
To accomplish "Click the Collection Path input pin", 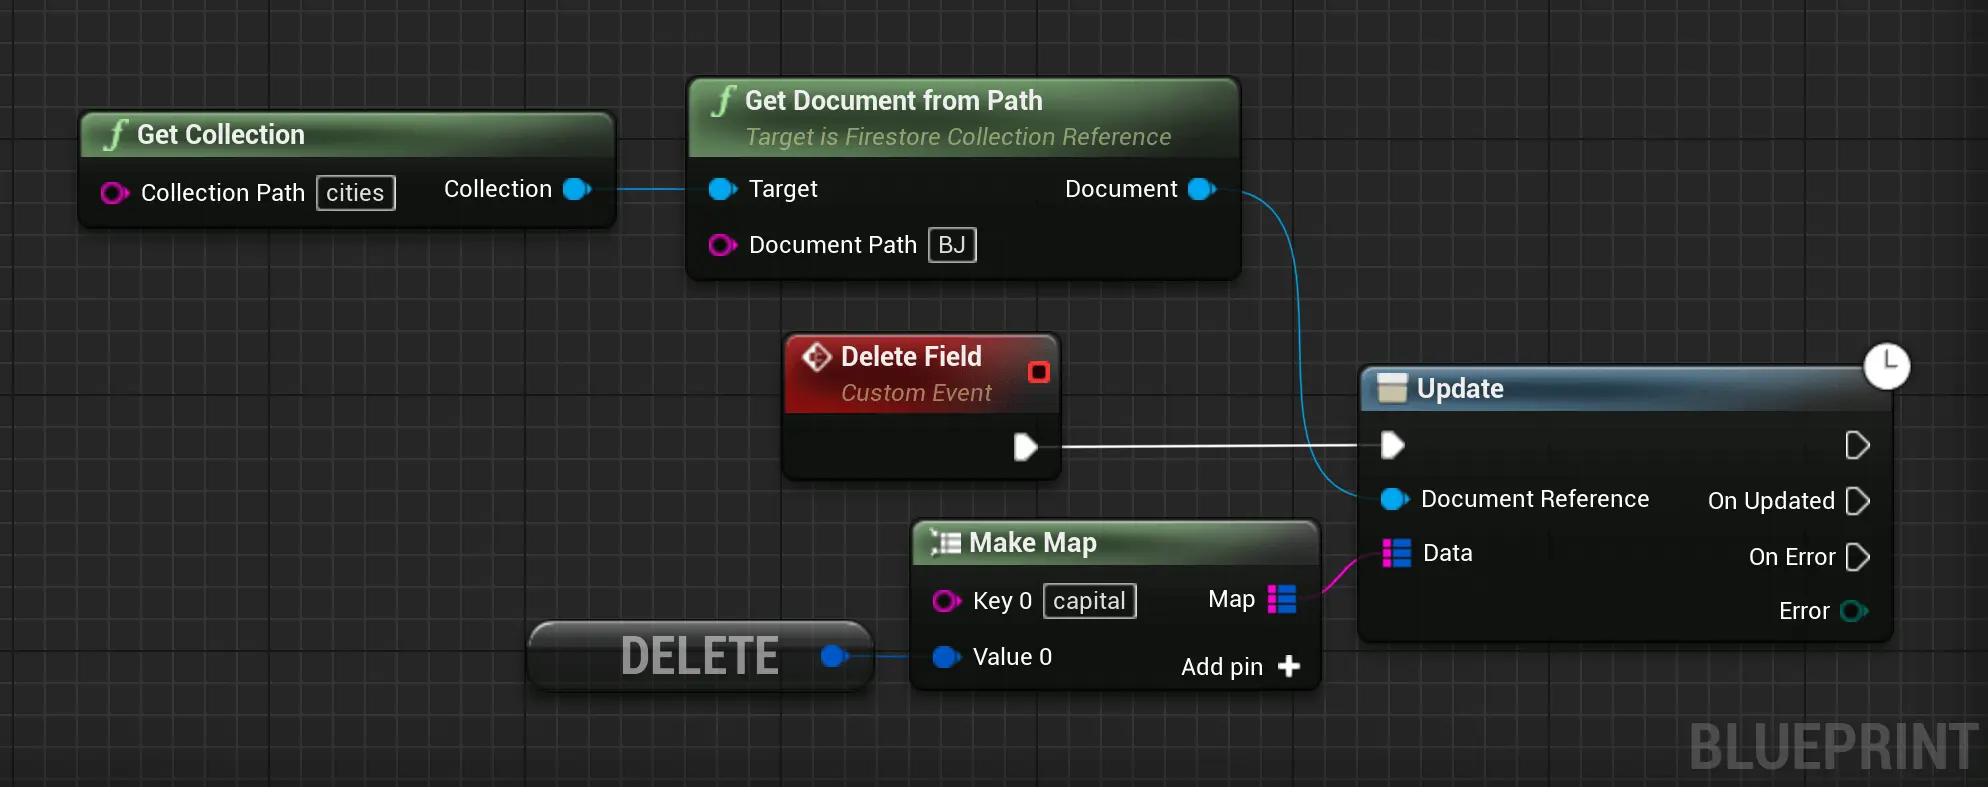I will (x=114, y=193).
